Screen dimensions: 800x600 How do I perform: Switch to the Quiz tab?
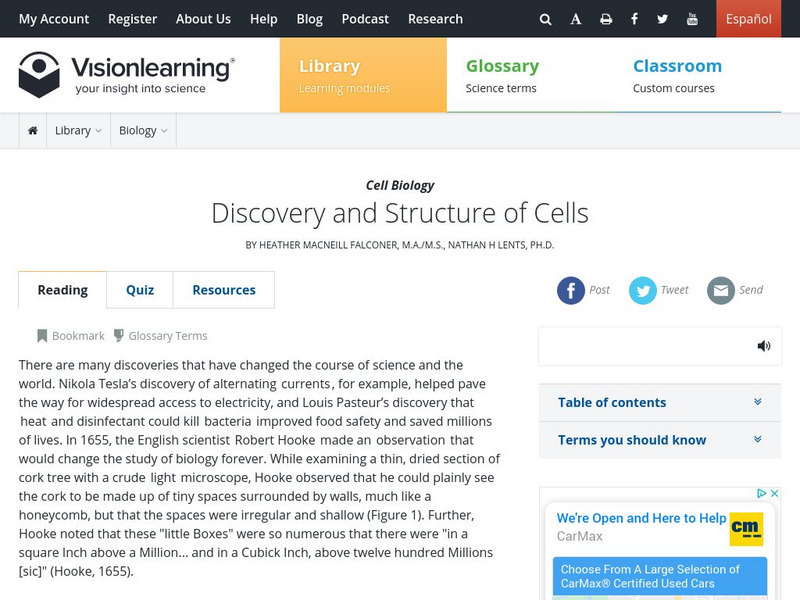pyautogui.click(x=140, y=290)
